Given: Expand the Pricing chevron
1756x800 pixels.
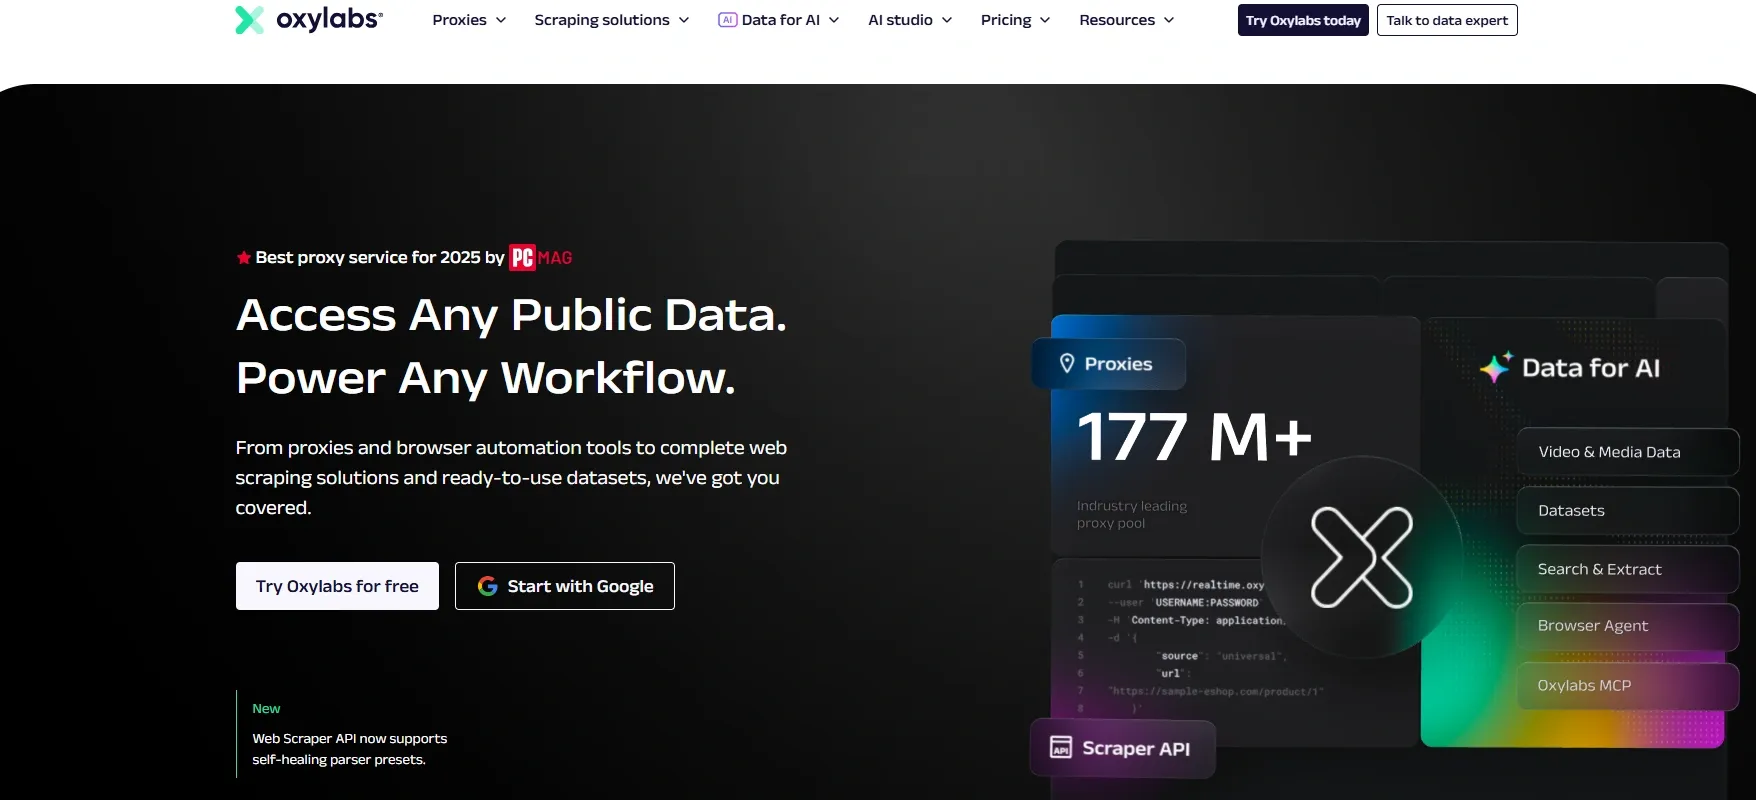Looking at the screenshot, I should coord(1045,20).
